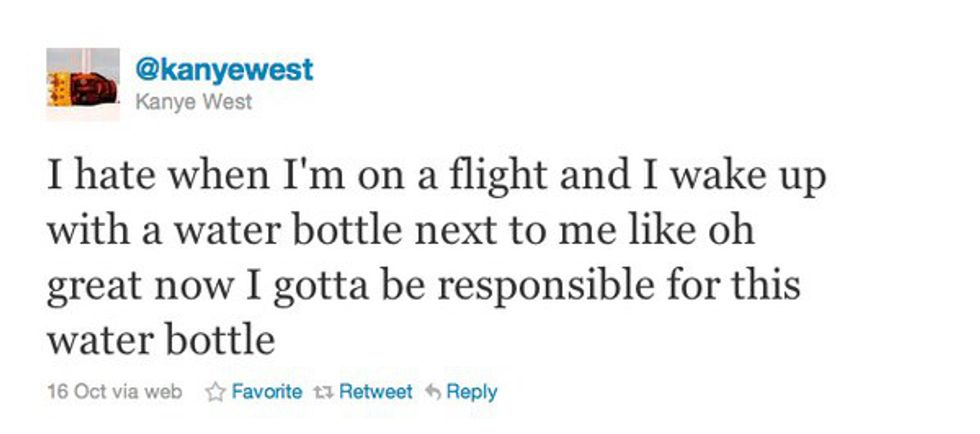Click "water bottle" on the tweet's last line

point(160,340)
